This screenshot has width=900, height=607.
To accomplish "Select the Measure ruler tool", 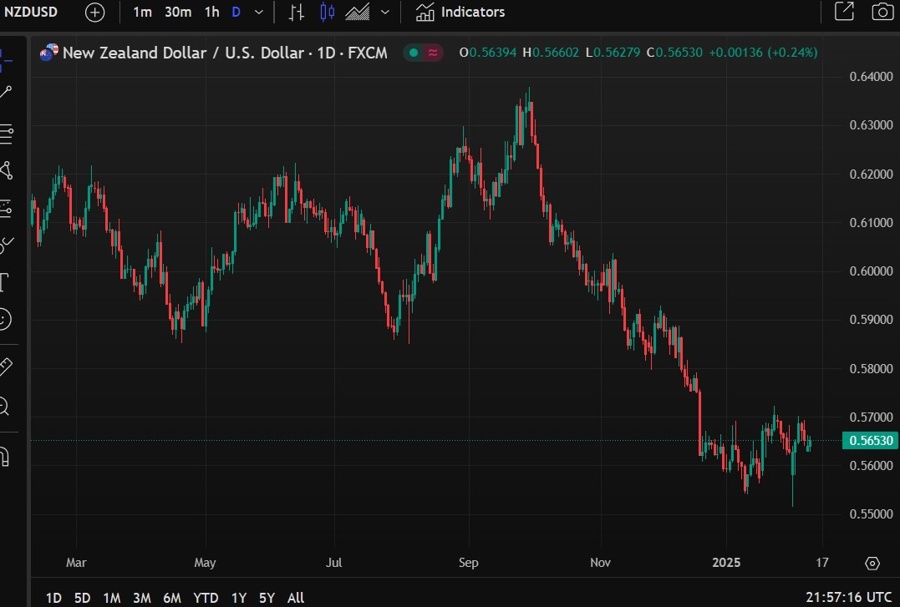I will click(5, 367).
